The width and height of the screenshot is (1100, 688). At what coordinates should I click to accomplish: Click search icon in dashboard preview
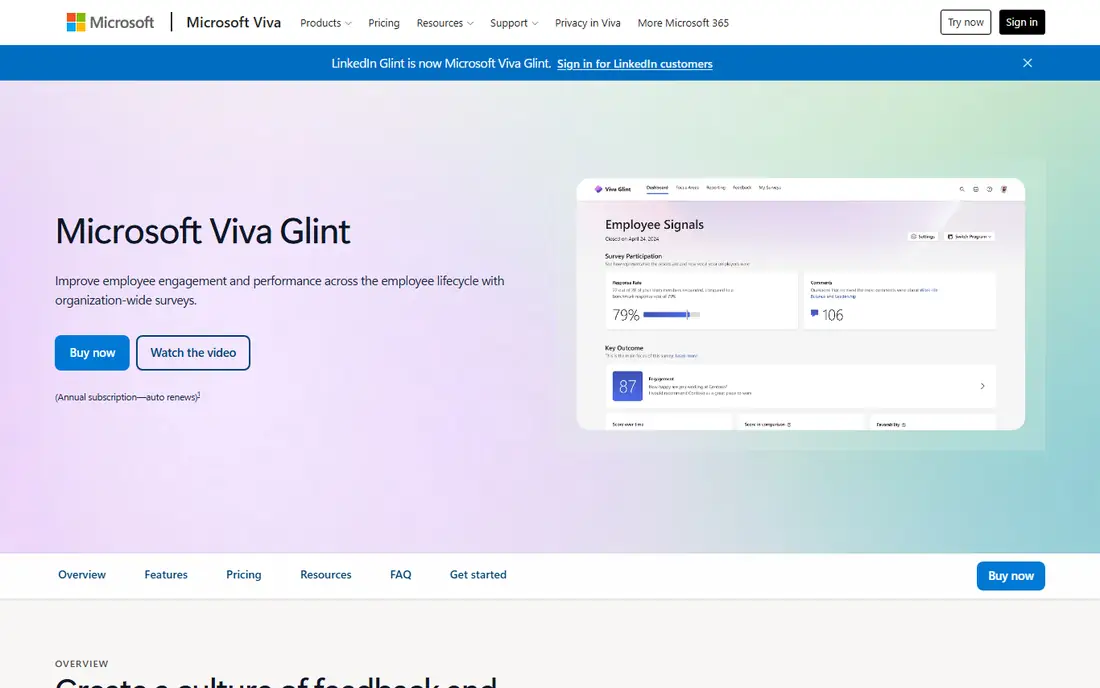click(962, 189)
